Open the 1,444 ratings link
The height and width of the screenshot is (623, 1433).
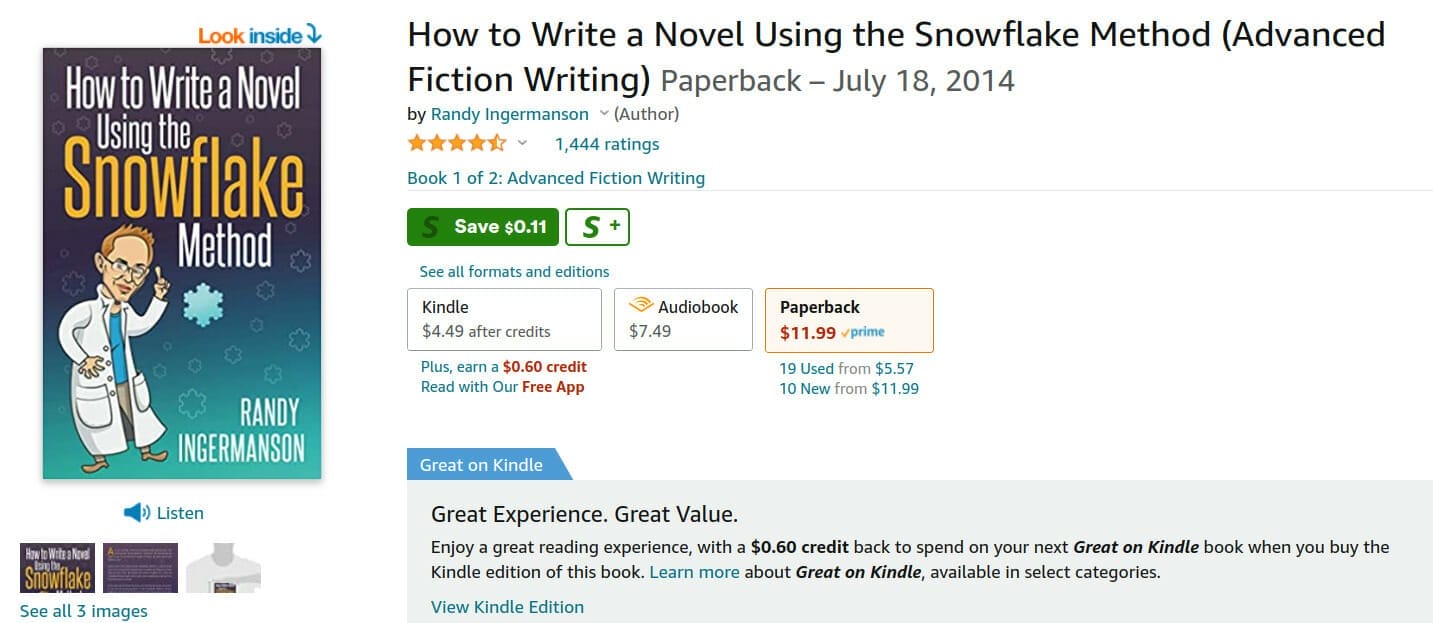[x=607, y=144]
